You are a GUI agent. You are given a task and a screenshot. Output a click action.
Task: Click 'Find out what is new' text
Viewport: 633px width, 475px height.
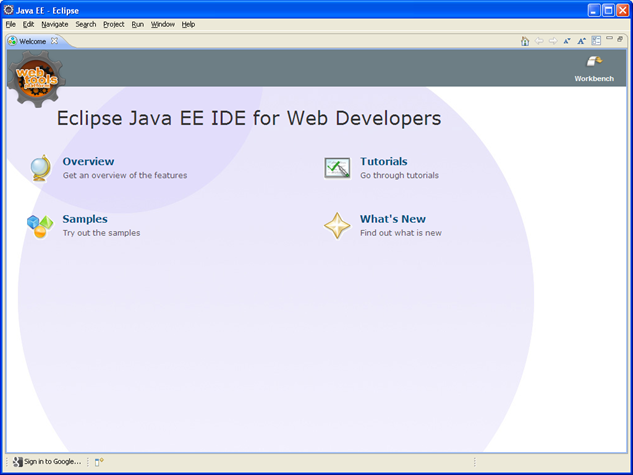[401, 233]
